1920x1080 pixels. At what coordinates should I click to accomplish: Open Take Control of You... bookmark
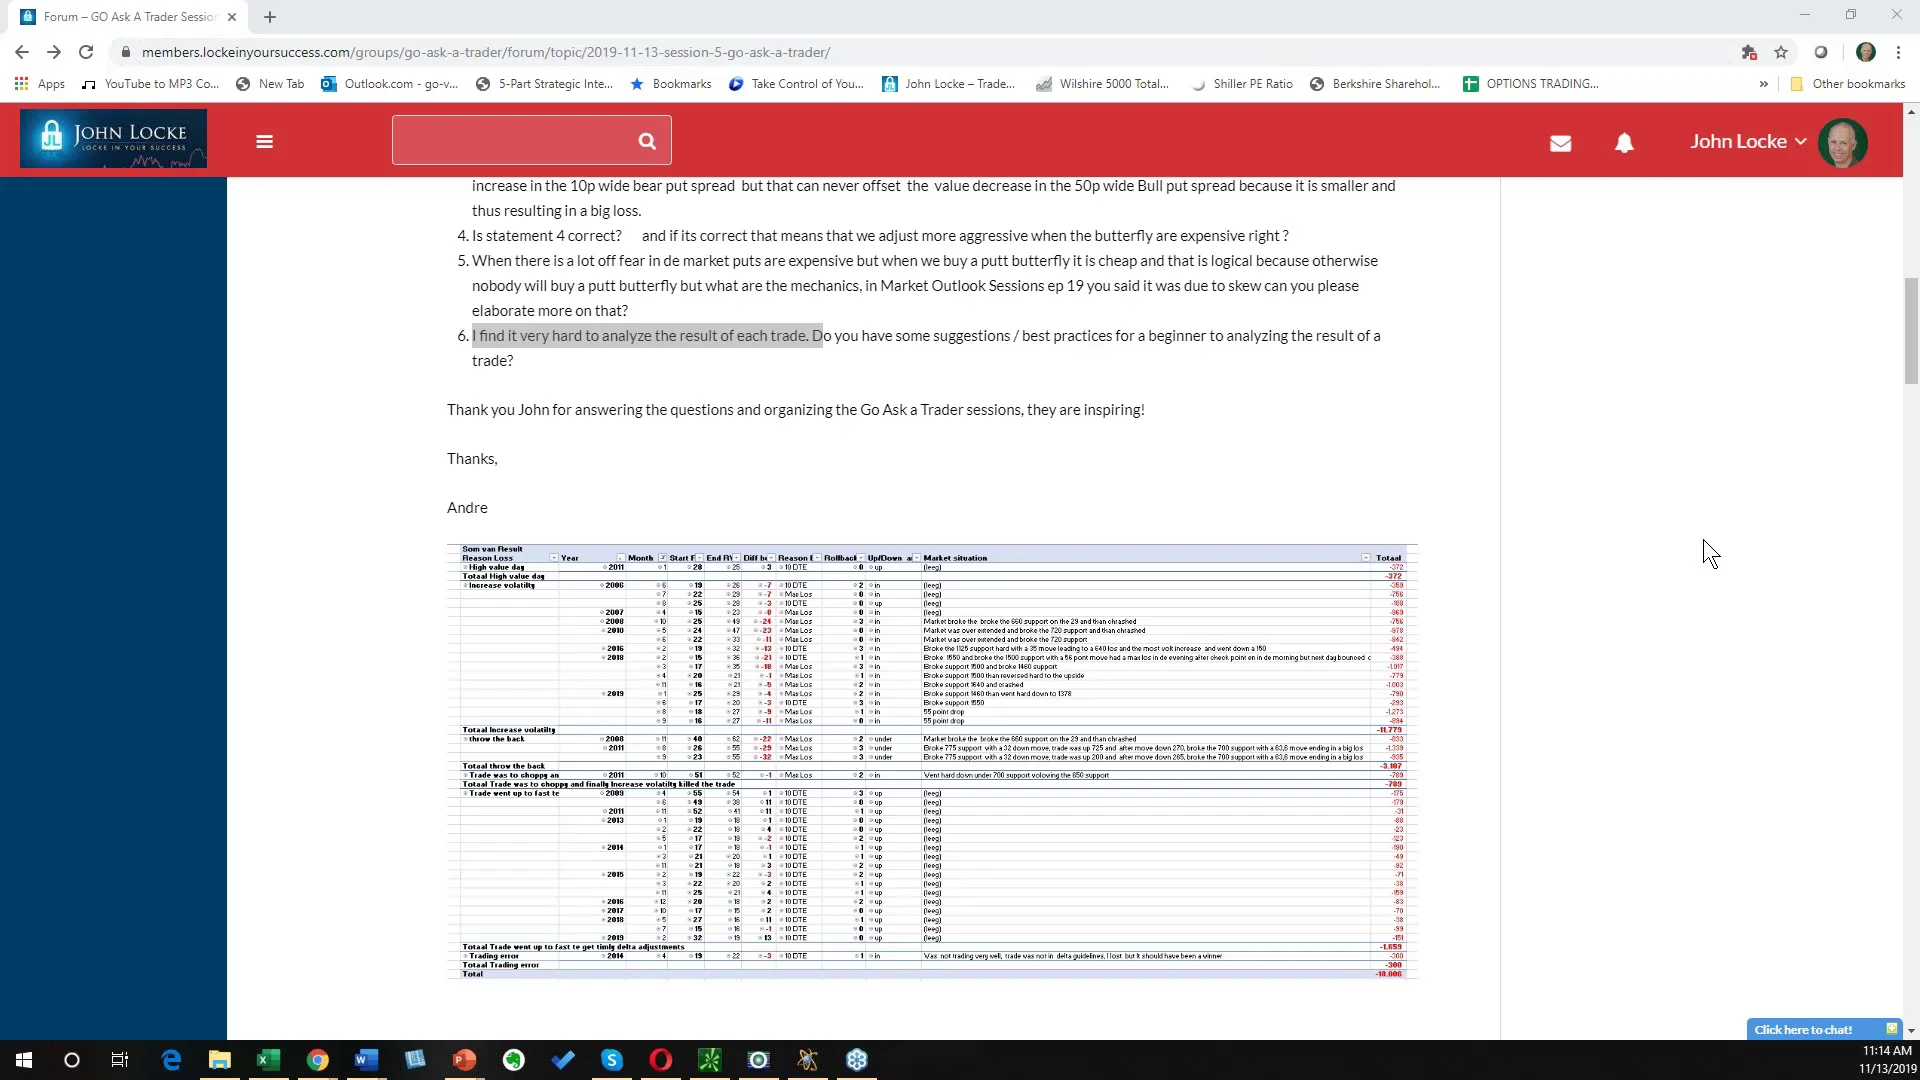[797, 84]
